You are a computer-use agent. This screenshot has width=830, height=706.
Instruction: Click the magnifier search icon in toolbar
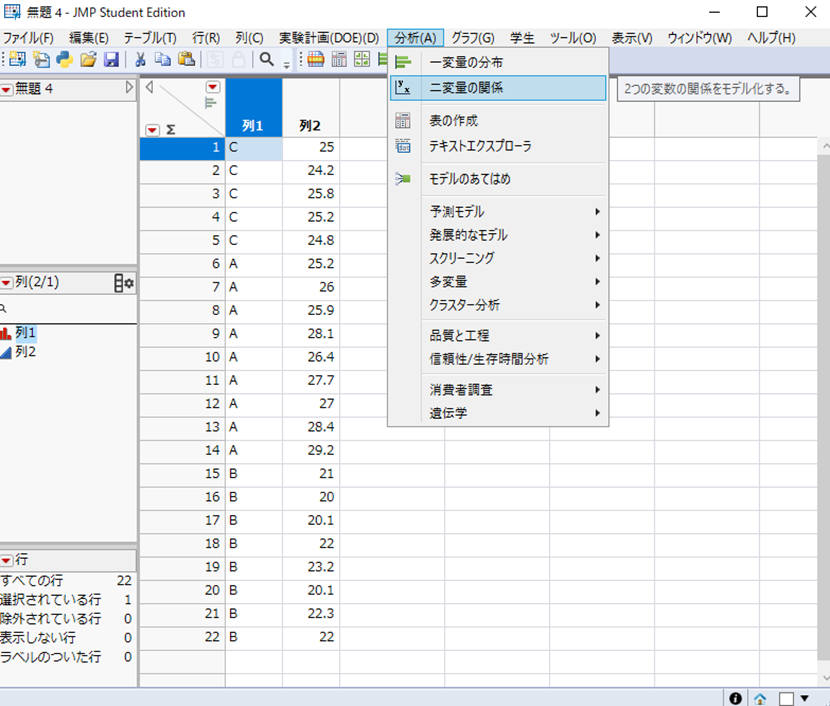267,60
